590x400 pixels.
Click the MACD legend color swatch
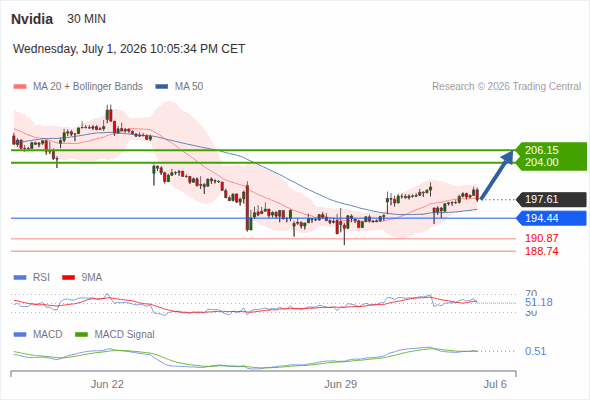tap(20, 335)
